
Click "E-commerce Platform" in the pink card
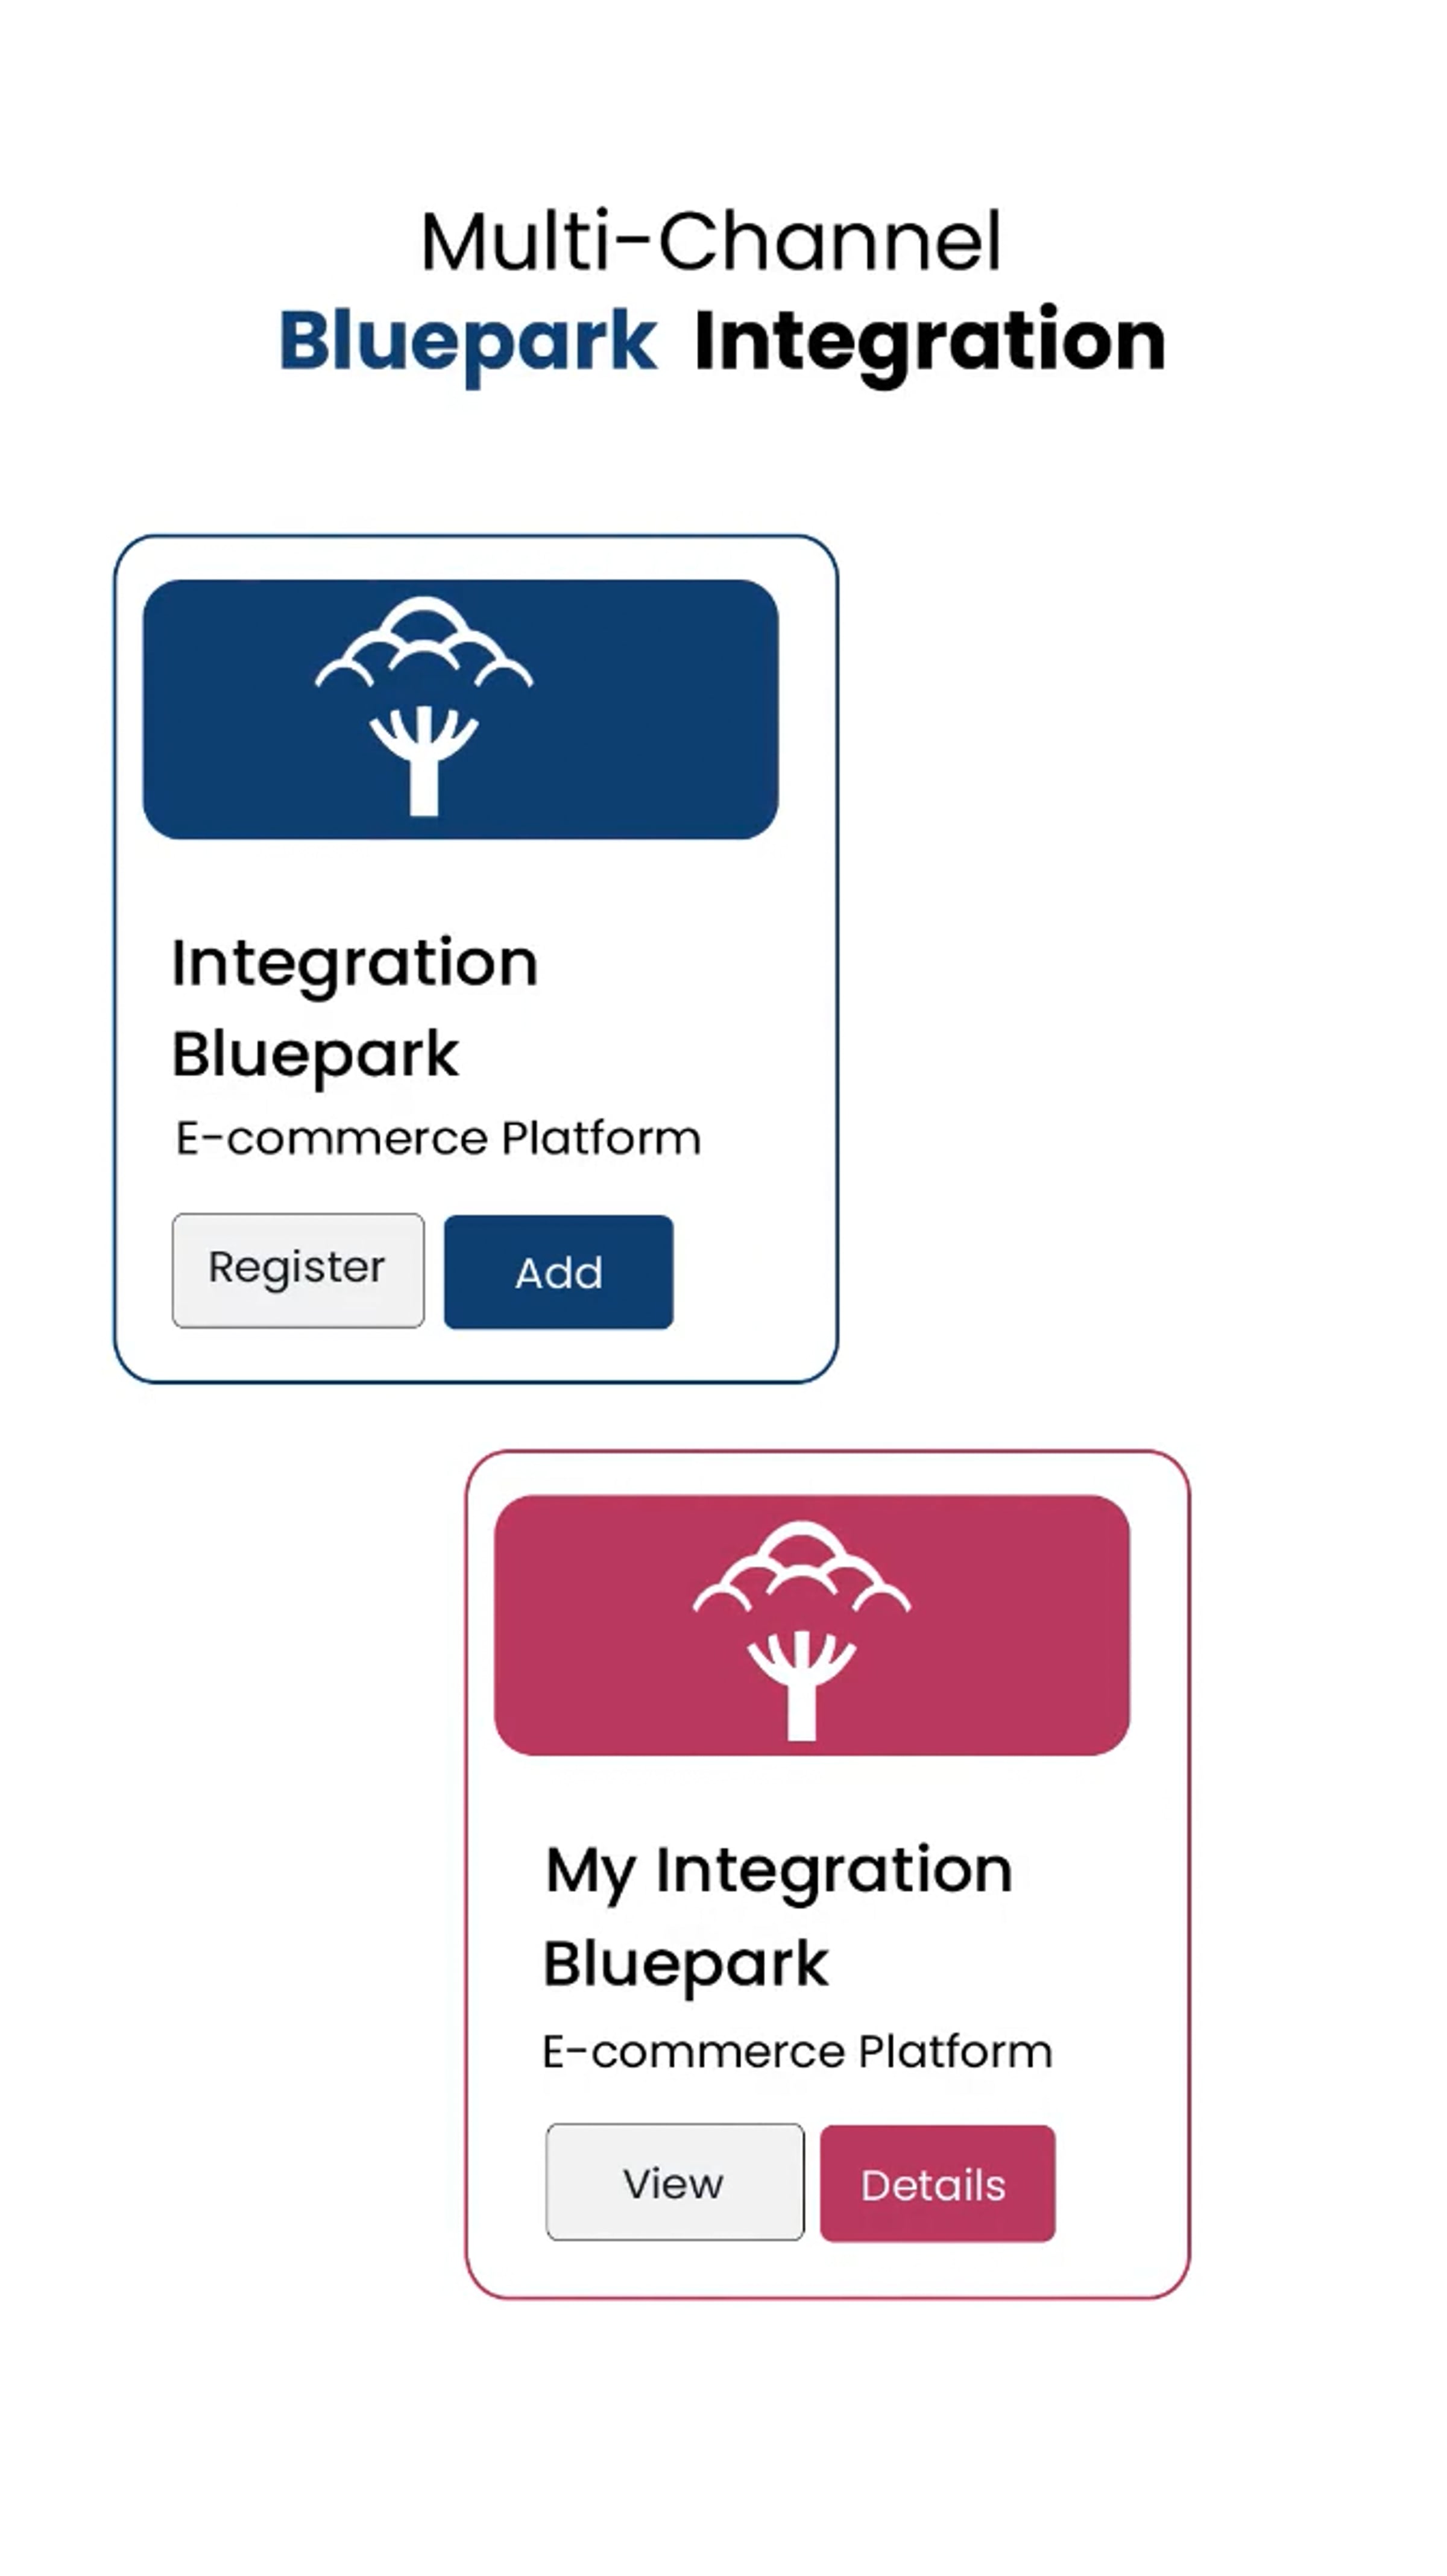point(797,2052)
